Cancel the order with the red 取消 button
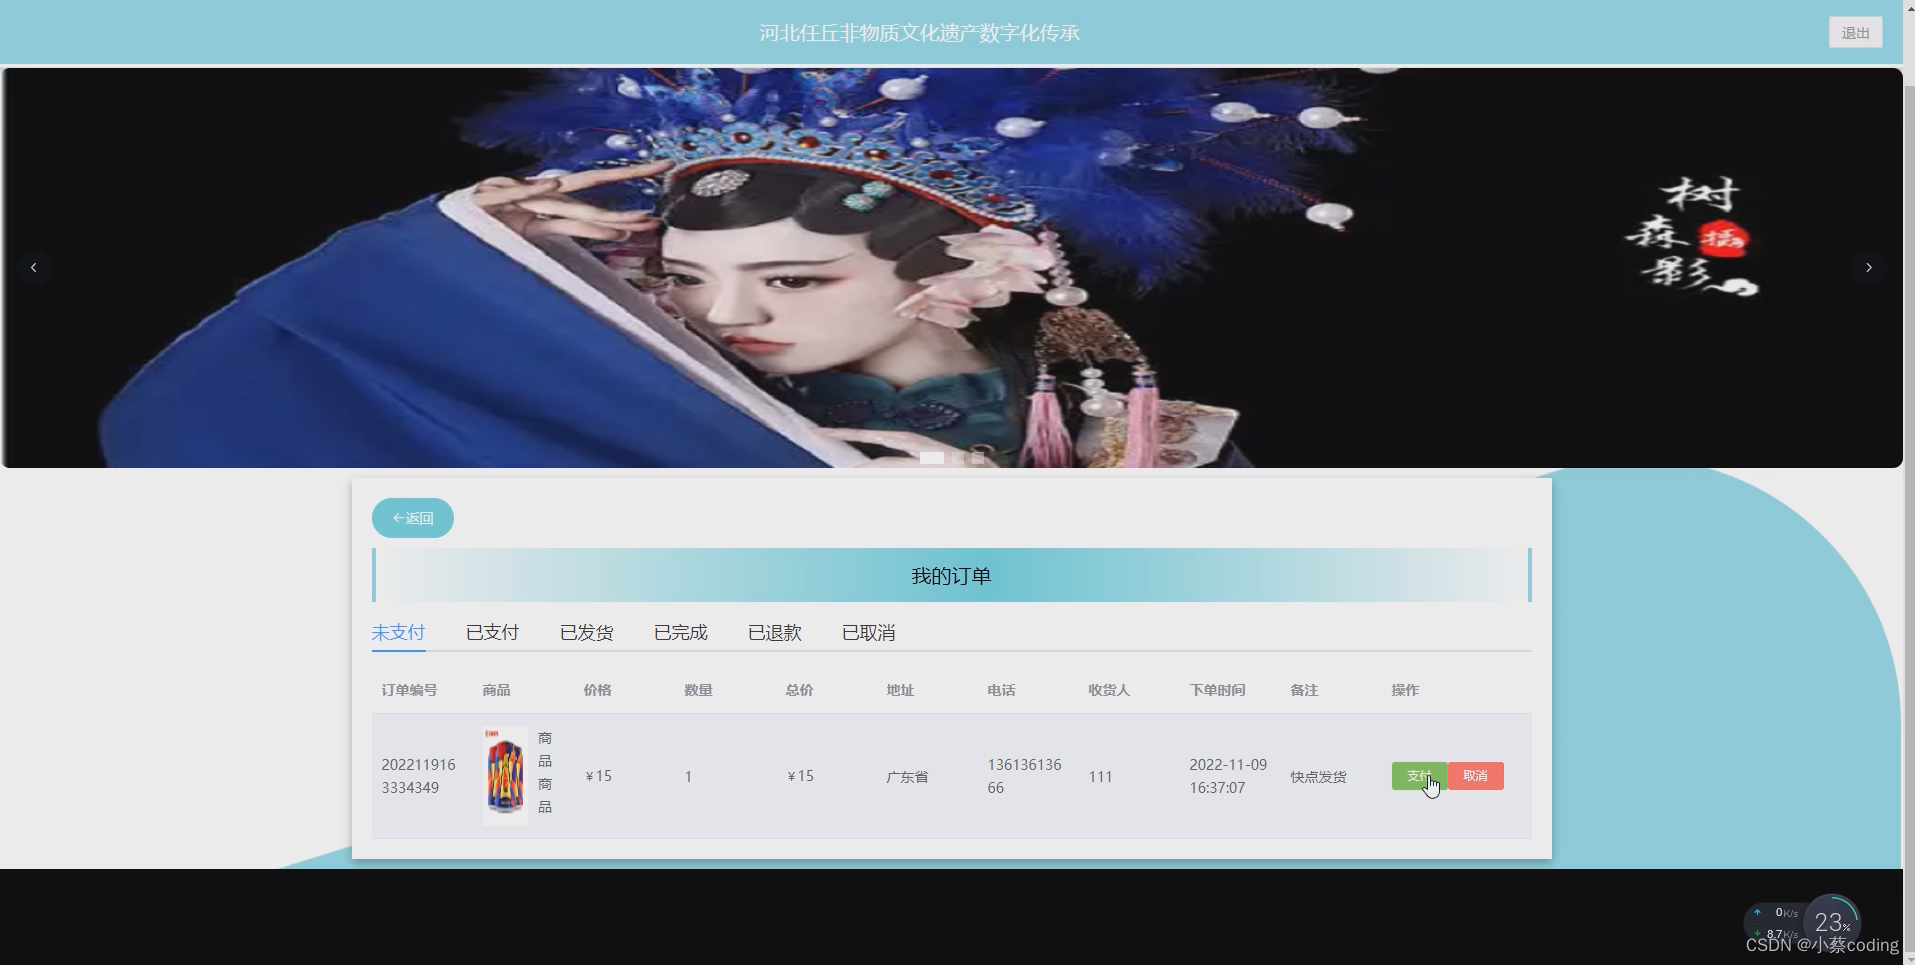 [x=1475, y=776]
